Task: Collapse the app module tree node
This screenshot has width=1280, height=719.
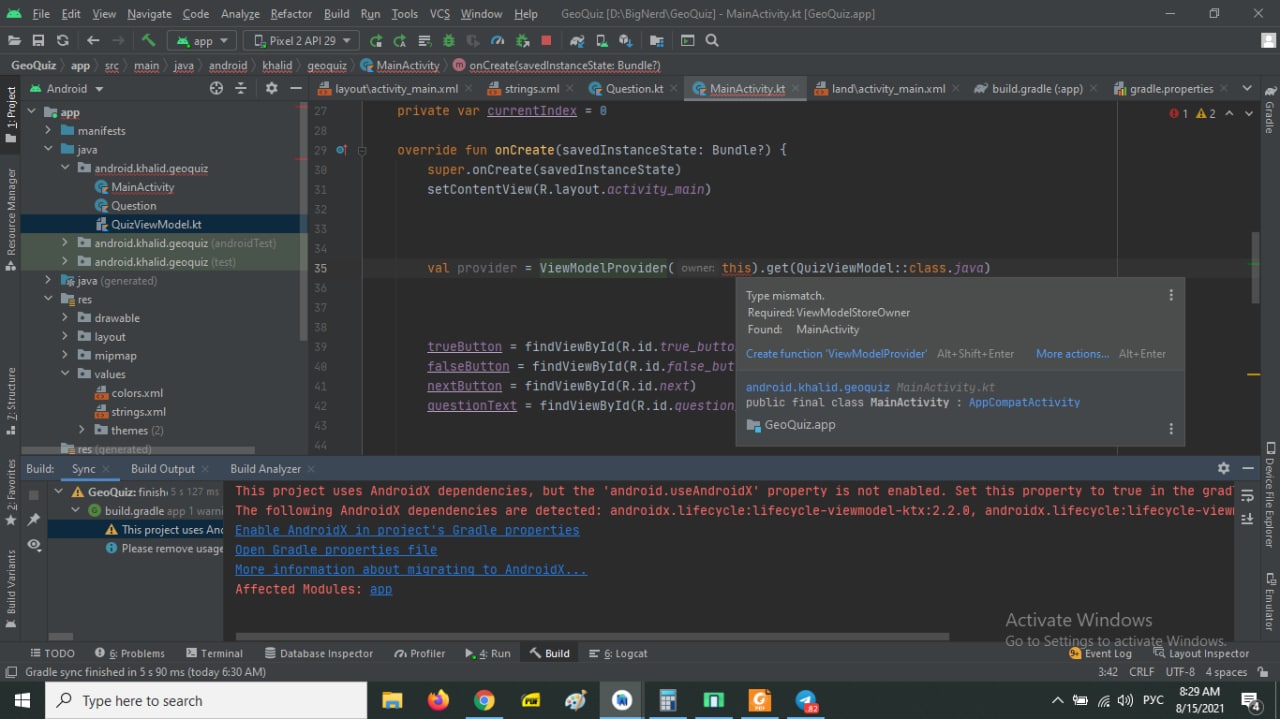Action: coord(31,112)
